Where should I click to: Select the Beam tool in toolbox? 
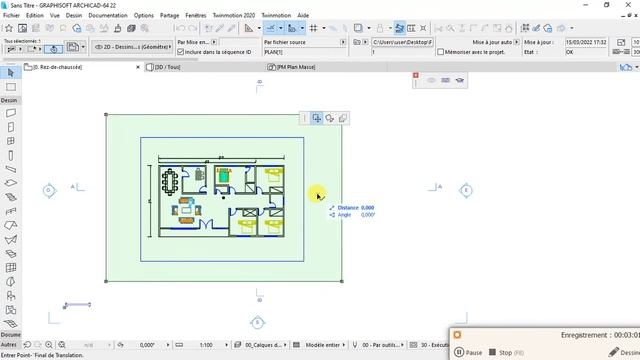tap(11, 169)
